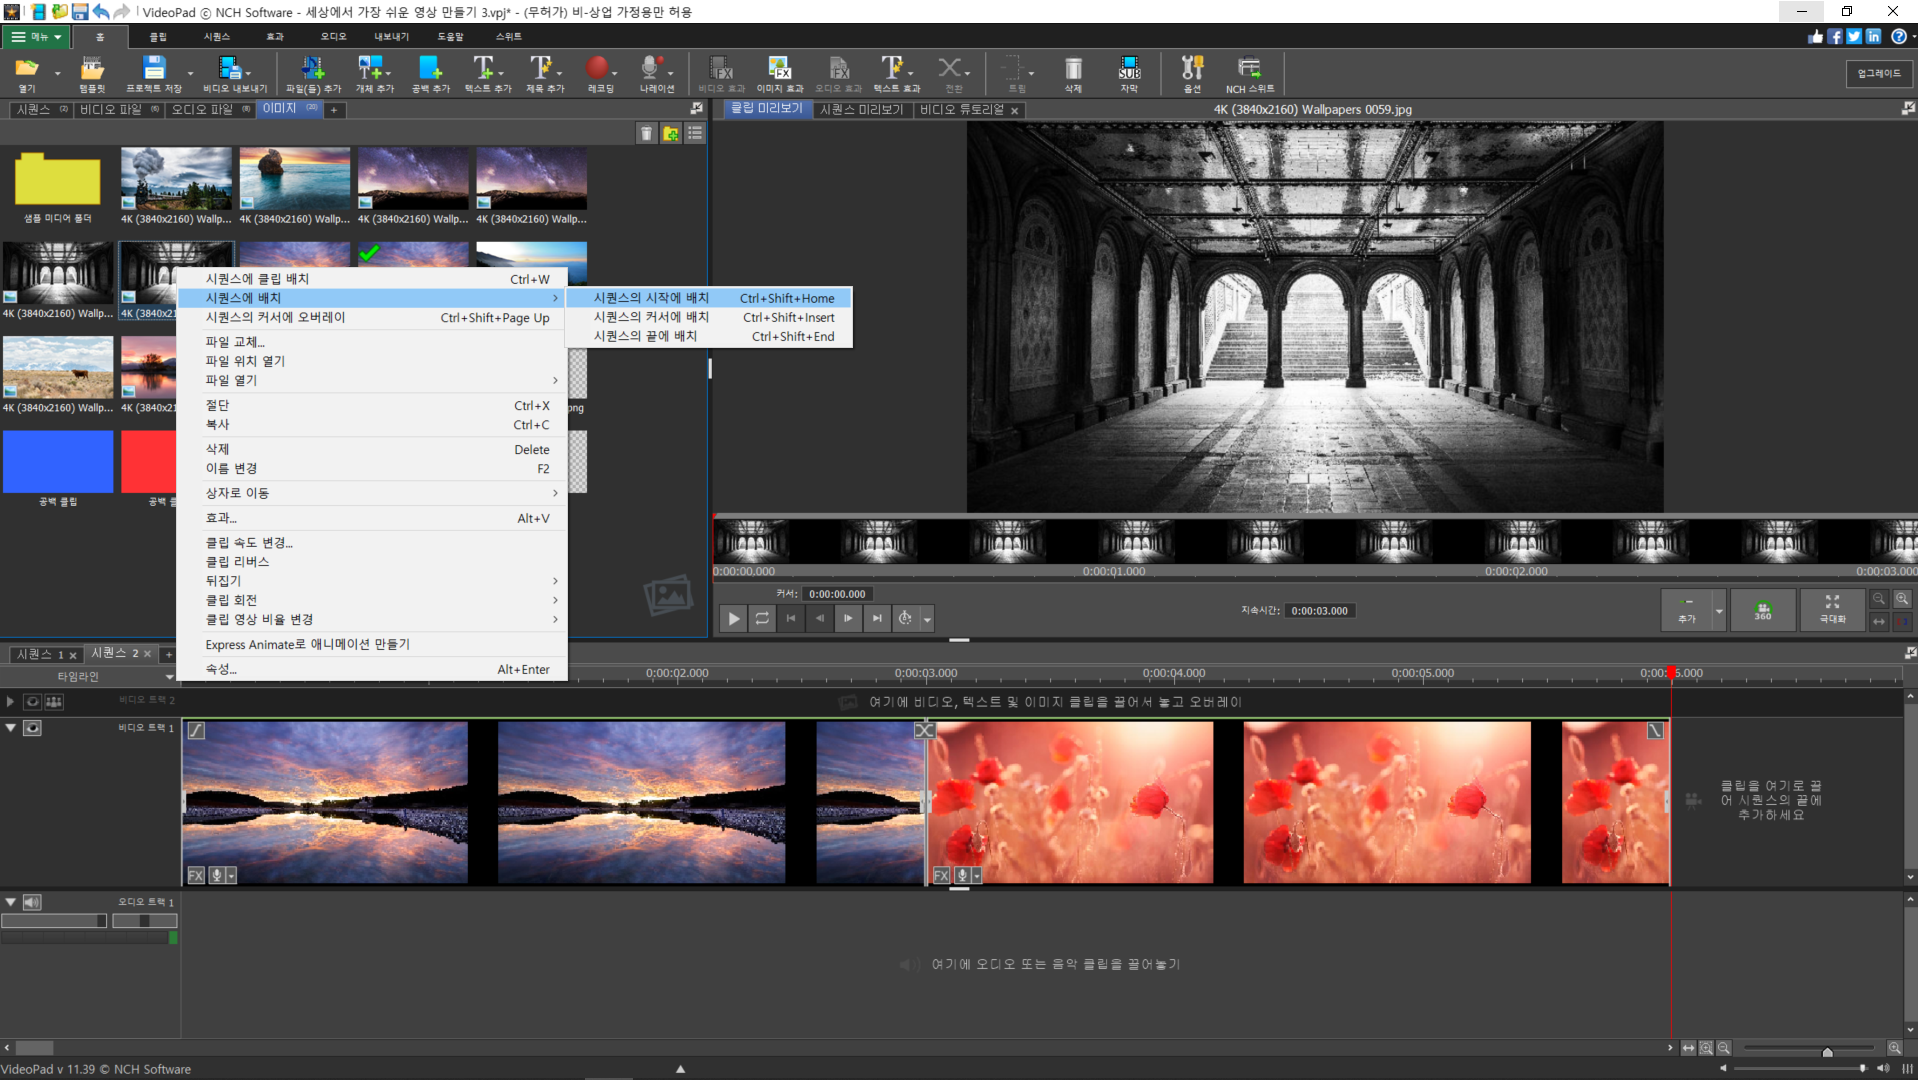Switch to 비디오 파일 bin tab
This screenshot has width=1918, height=1080.
click(x=119, y=110)
